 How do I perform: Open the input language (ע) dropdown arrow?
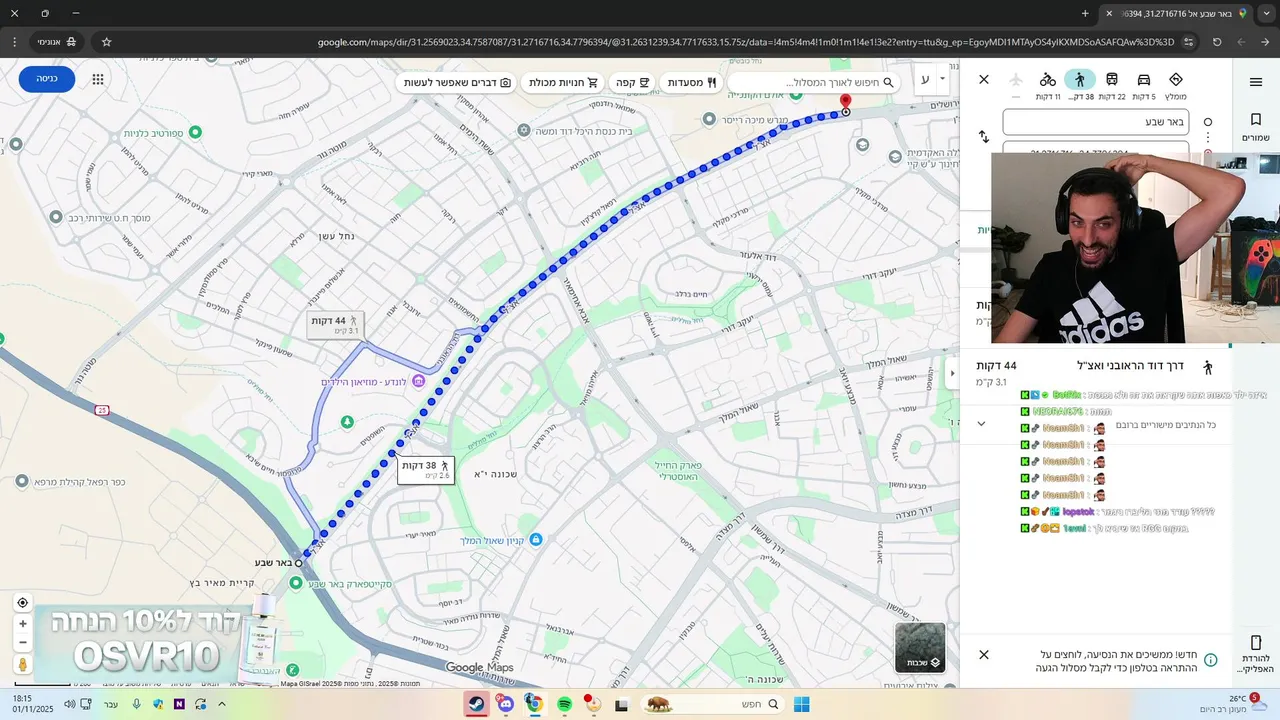(x=942, y=79)
